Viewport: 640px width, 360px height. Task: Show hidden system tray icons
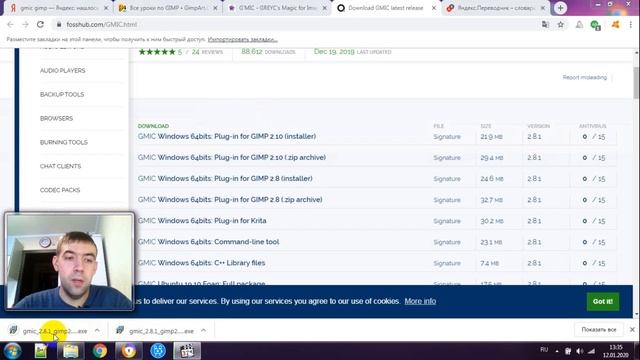tap(557, 351)
